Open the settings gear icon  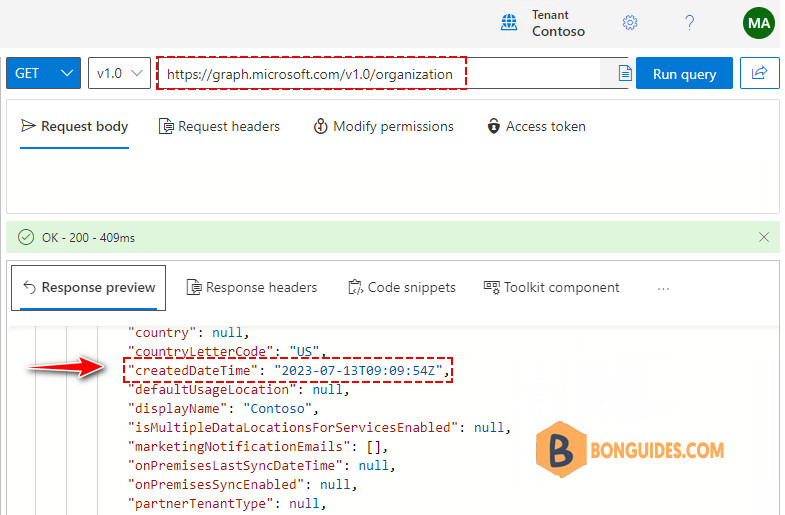click(x=630, y=23)
